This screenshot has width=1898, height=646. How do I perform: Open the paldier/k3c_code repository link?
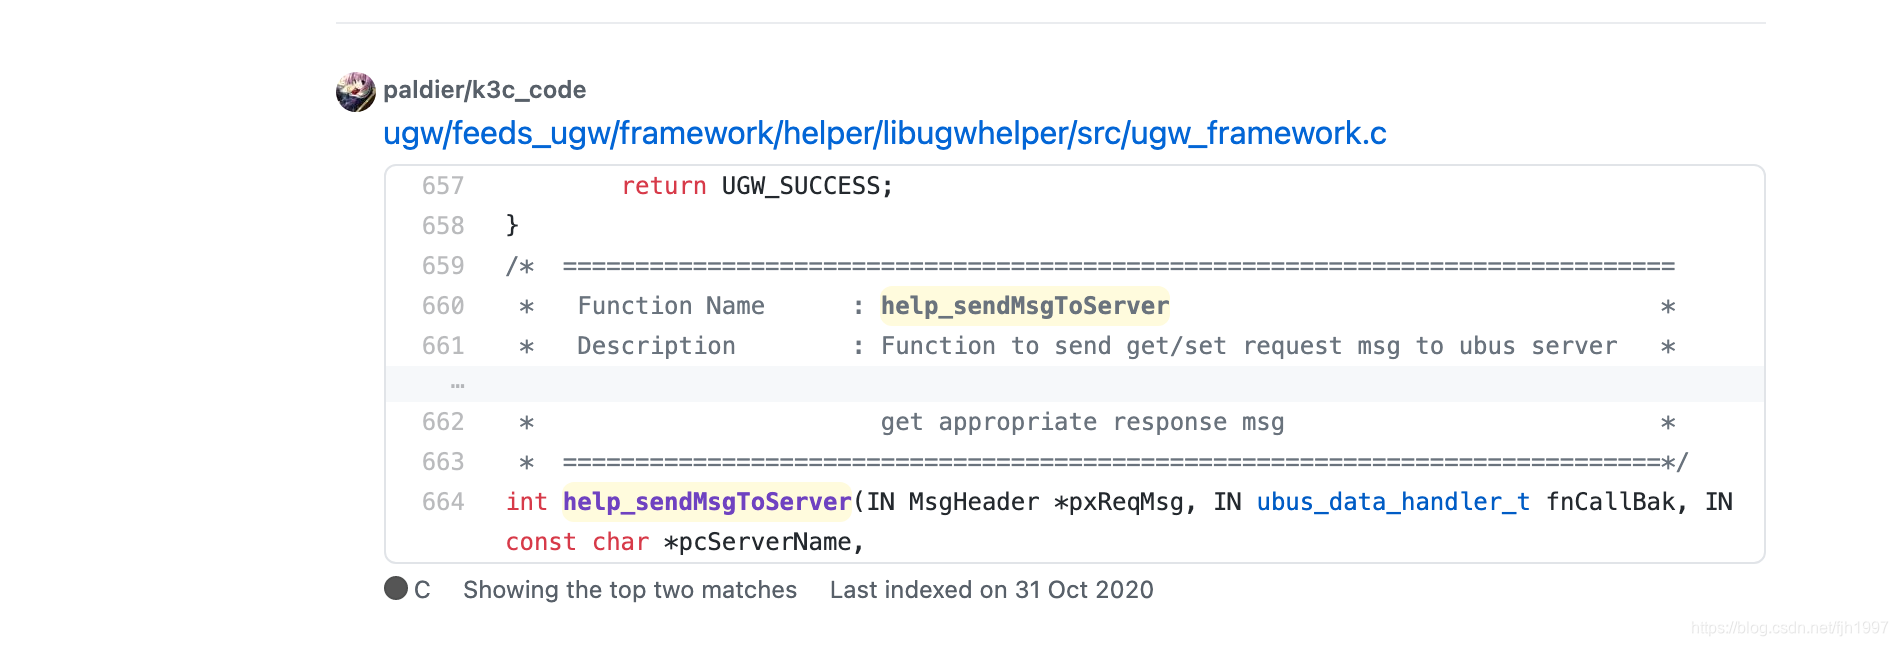tap(485, 90)
